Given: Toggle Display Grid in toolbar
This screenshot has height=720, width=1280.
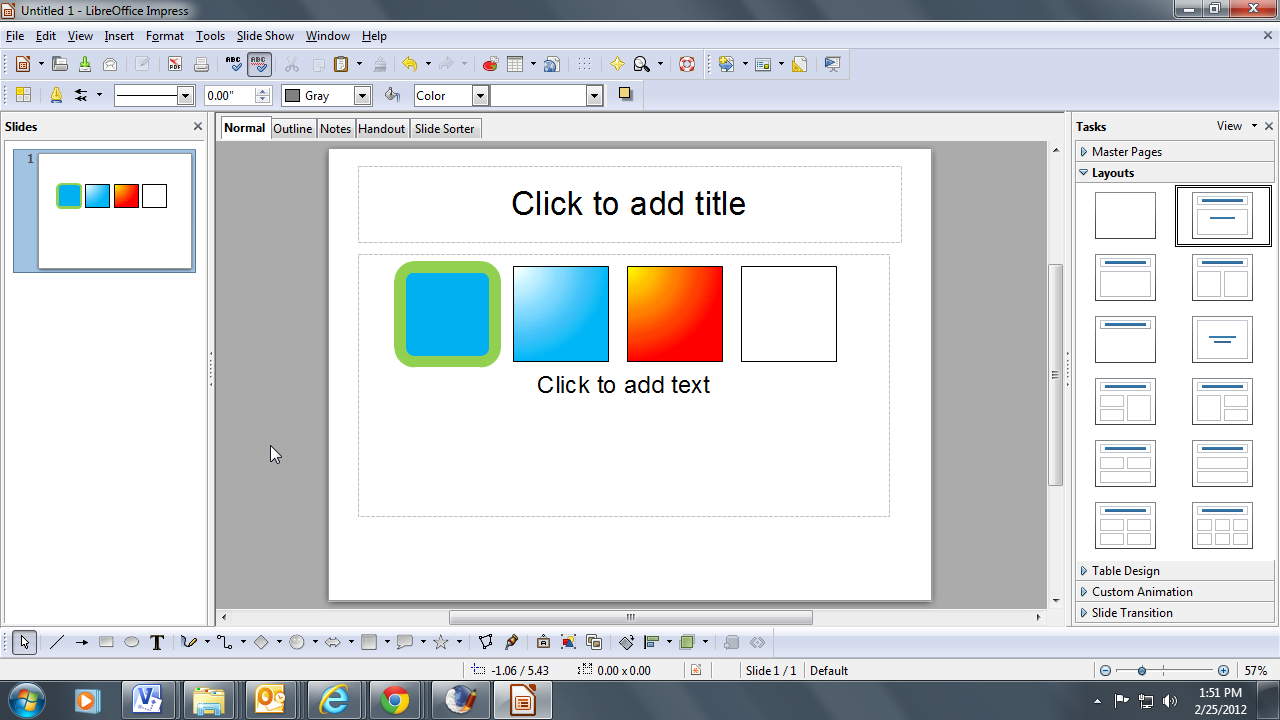Looking at the screenshot, I should coord(584,64).
